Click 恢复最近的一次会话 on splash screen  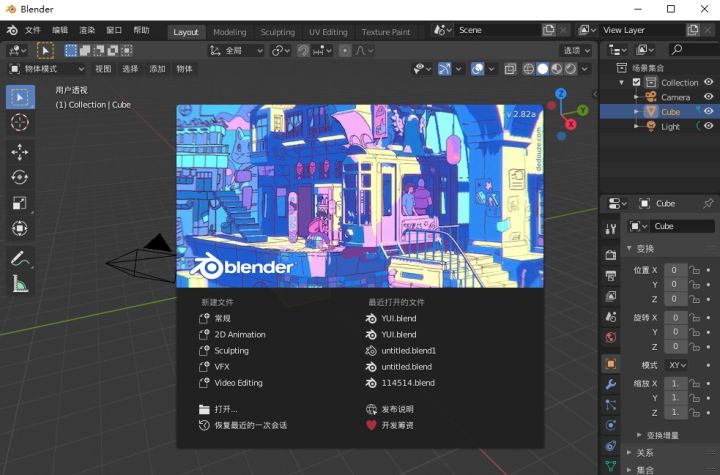[250, 425]
